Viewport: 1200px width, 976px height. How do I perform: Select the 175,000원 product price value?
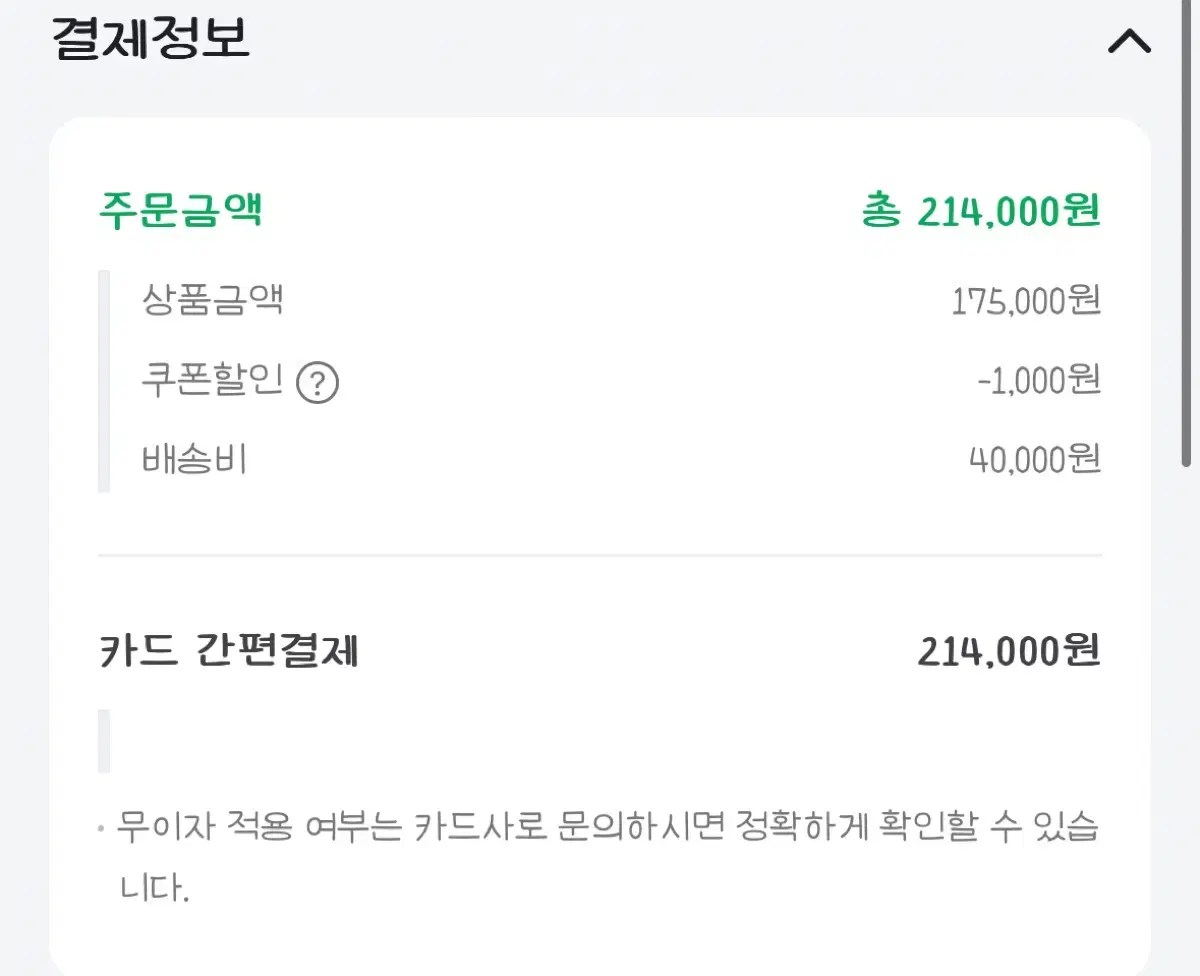click(1028, 300)
